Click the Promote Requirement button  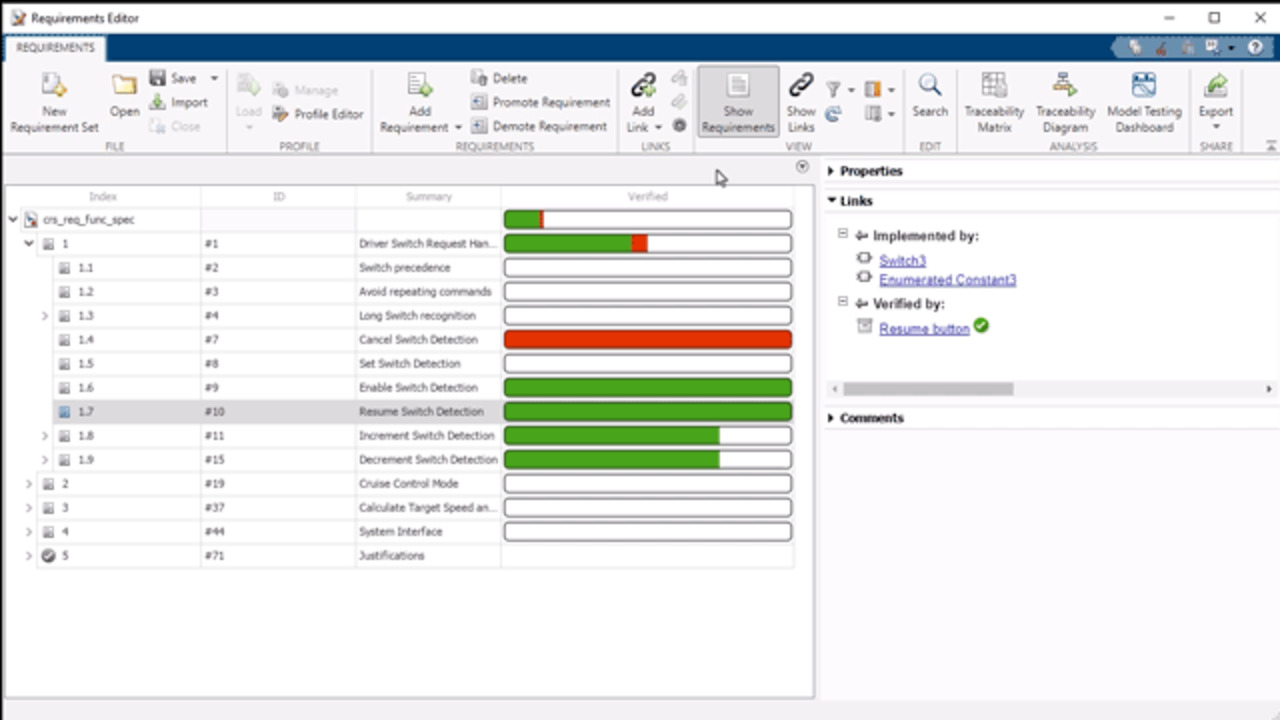tap(541, 102)
